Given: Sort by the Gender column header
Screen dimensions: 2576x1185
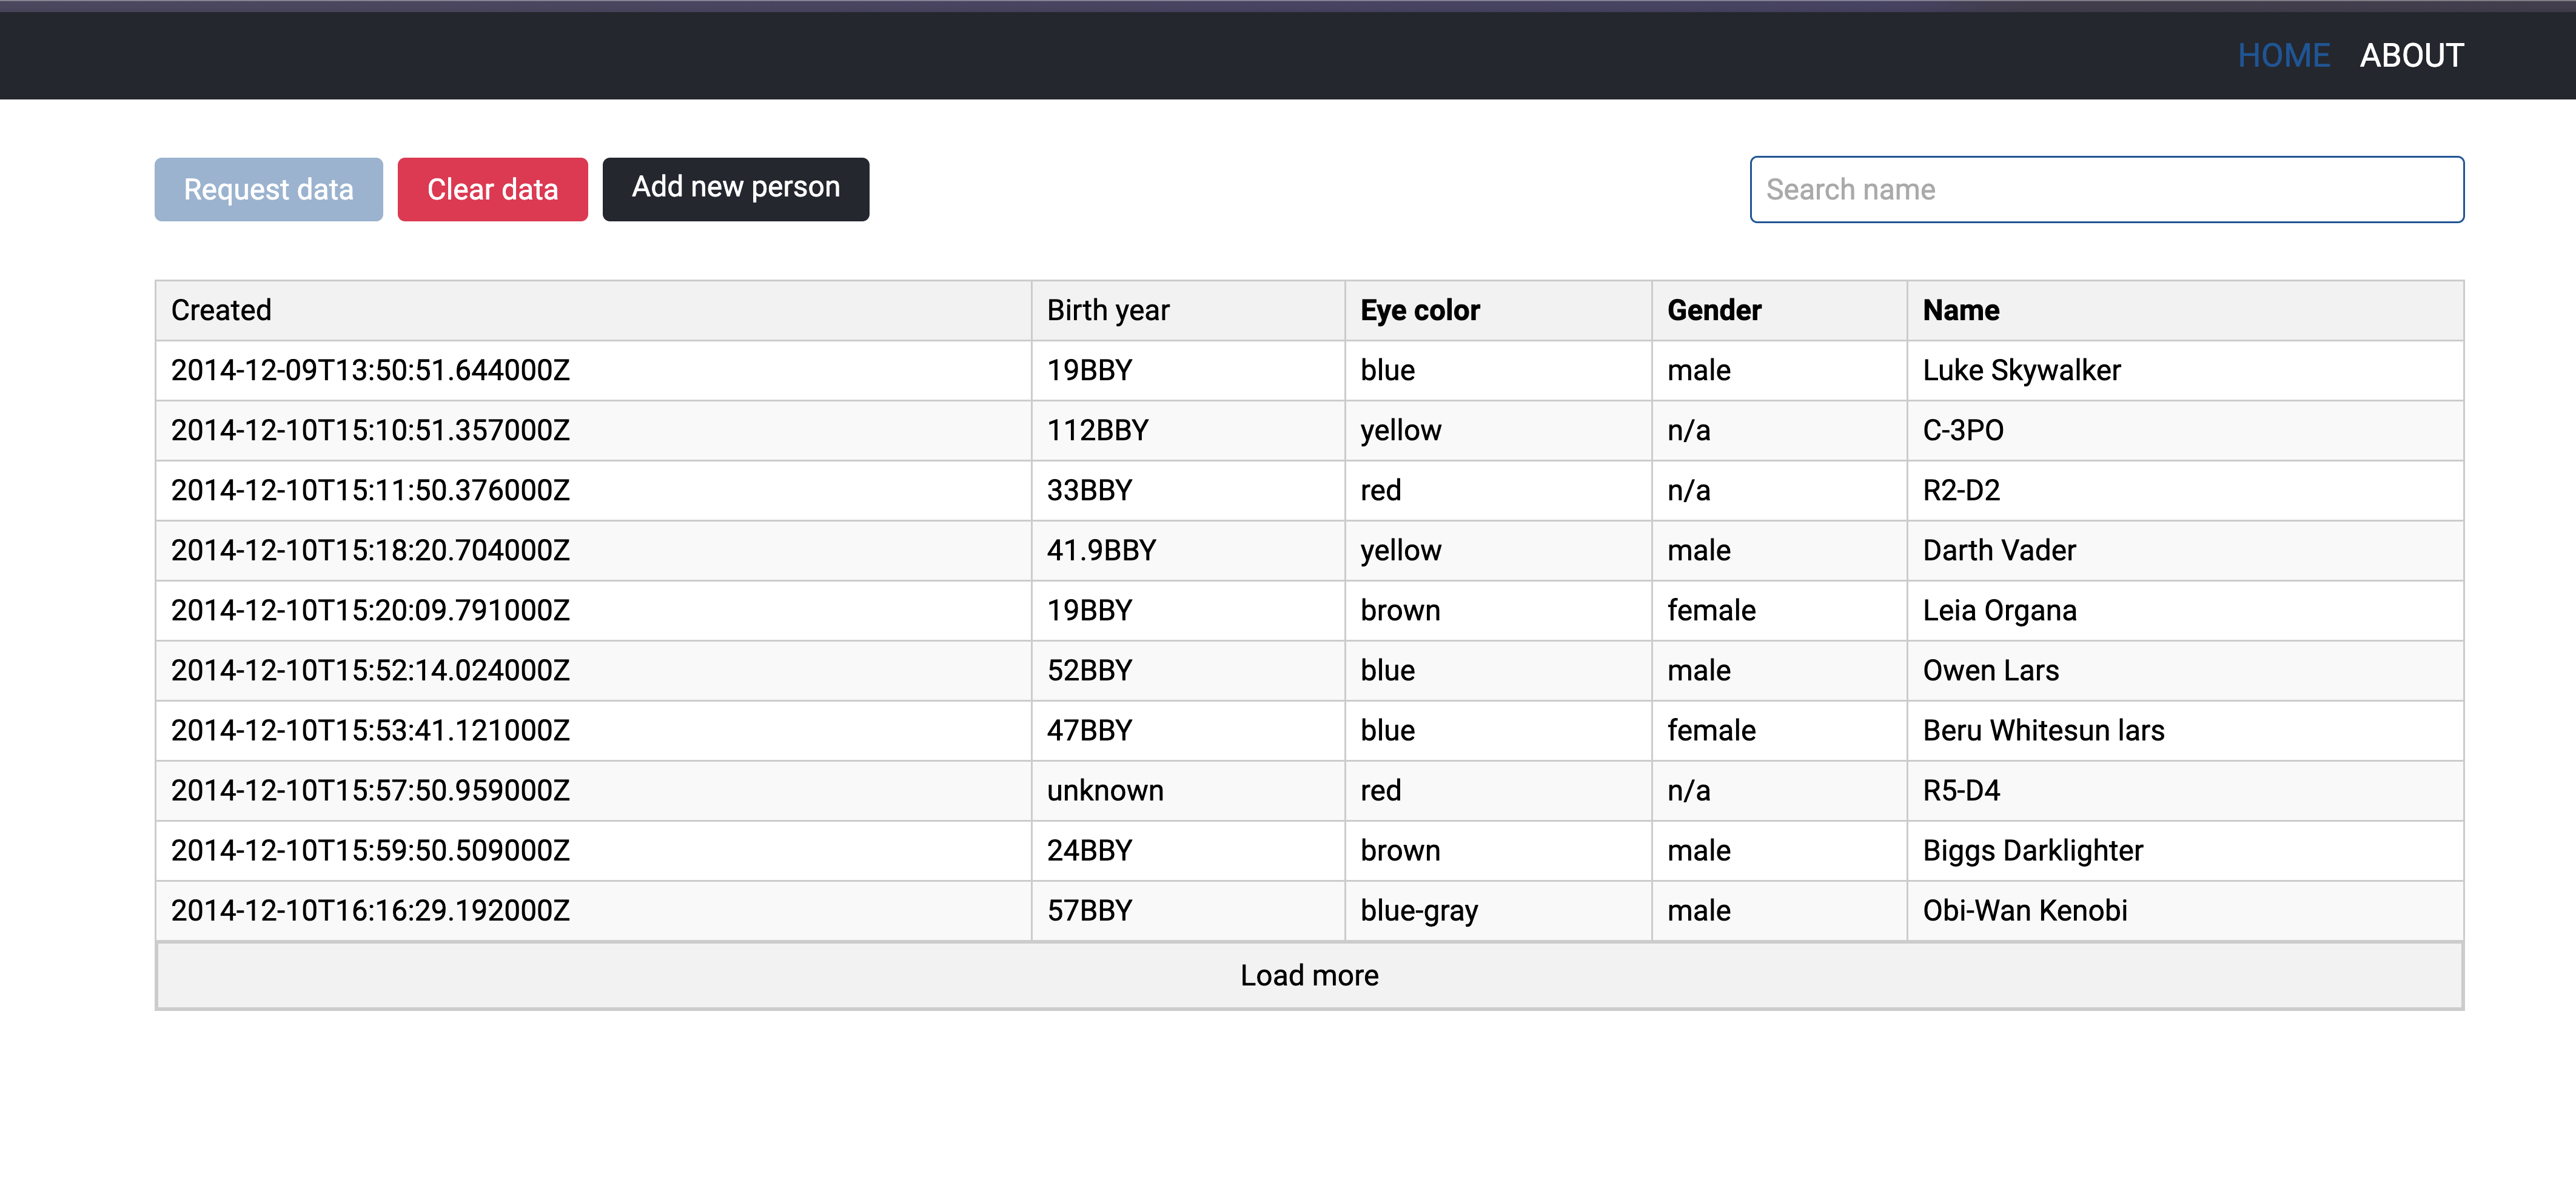Looking at the screenshot, I should click(x=1713, y=310).
